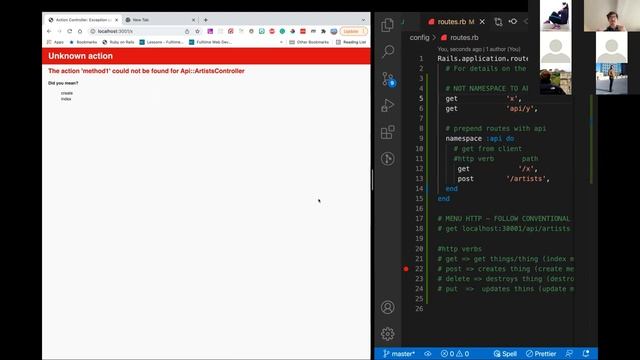Select the top-left video participant thumbnail

[556, 16]
